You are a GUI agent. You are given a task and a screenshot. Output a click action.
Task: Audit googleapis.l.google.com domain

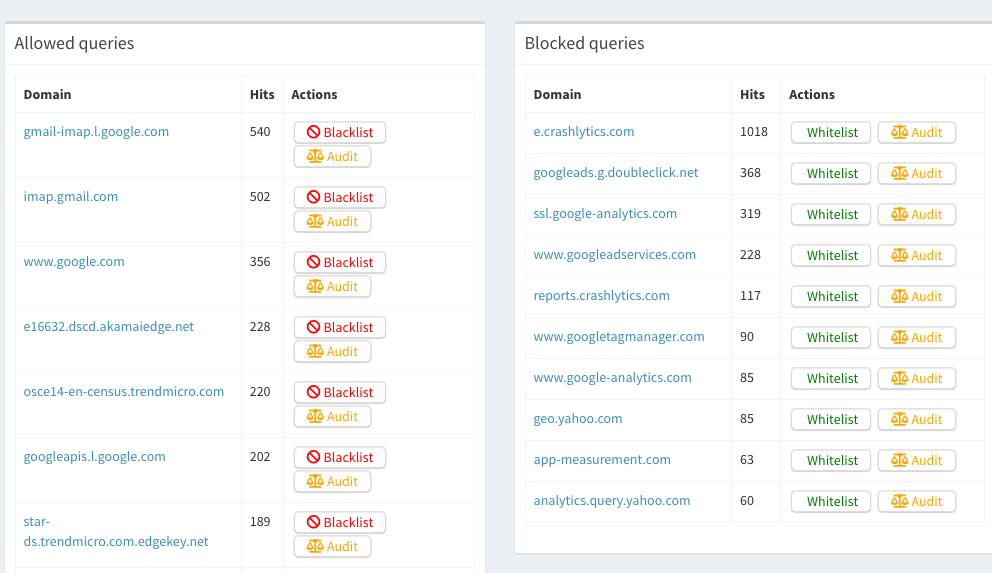[x=332, y=481]
